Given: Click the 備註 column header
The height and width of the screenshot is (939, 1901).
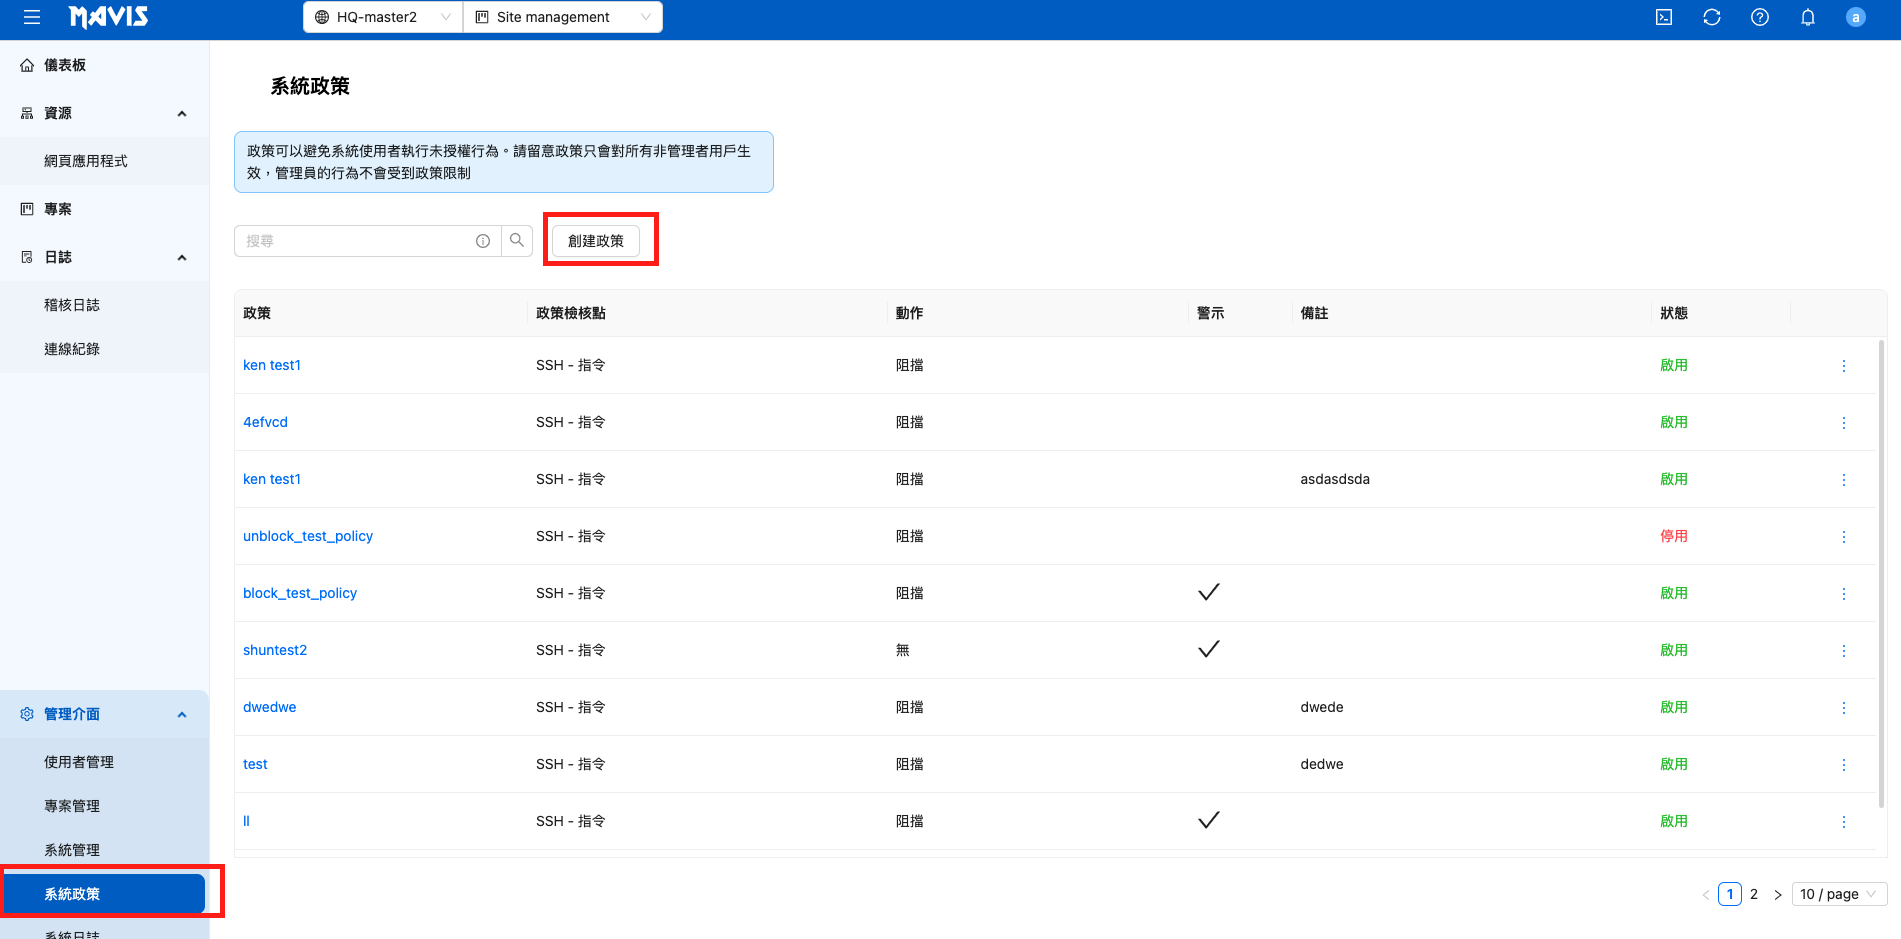Looking at the screenshot, I should [1314, 313].
